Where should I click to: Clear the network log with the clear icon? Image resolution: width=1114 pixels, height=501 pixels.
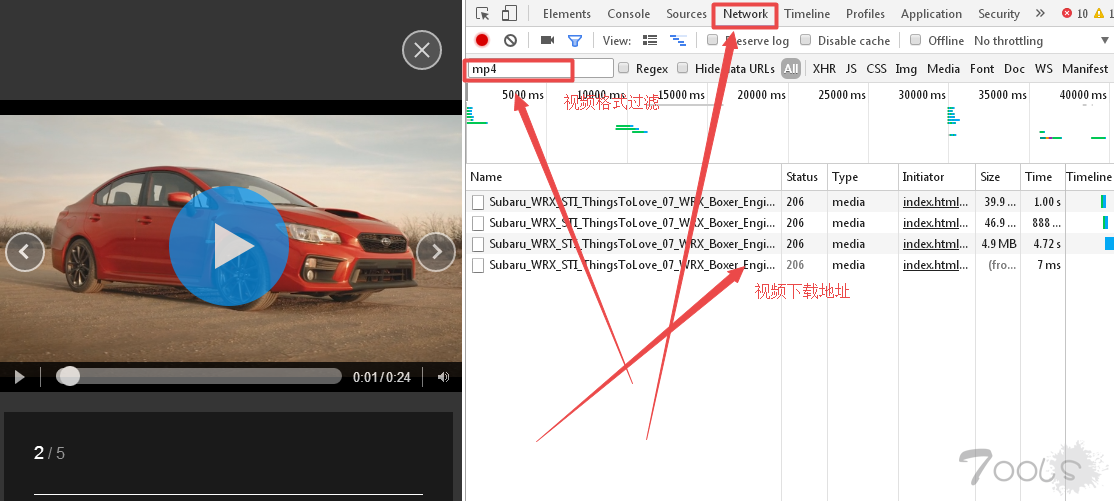tap(510, 41)
